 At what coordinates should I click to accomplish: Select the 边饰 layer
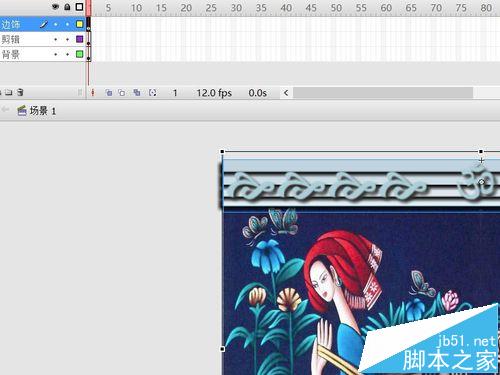43,24
